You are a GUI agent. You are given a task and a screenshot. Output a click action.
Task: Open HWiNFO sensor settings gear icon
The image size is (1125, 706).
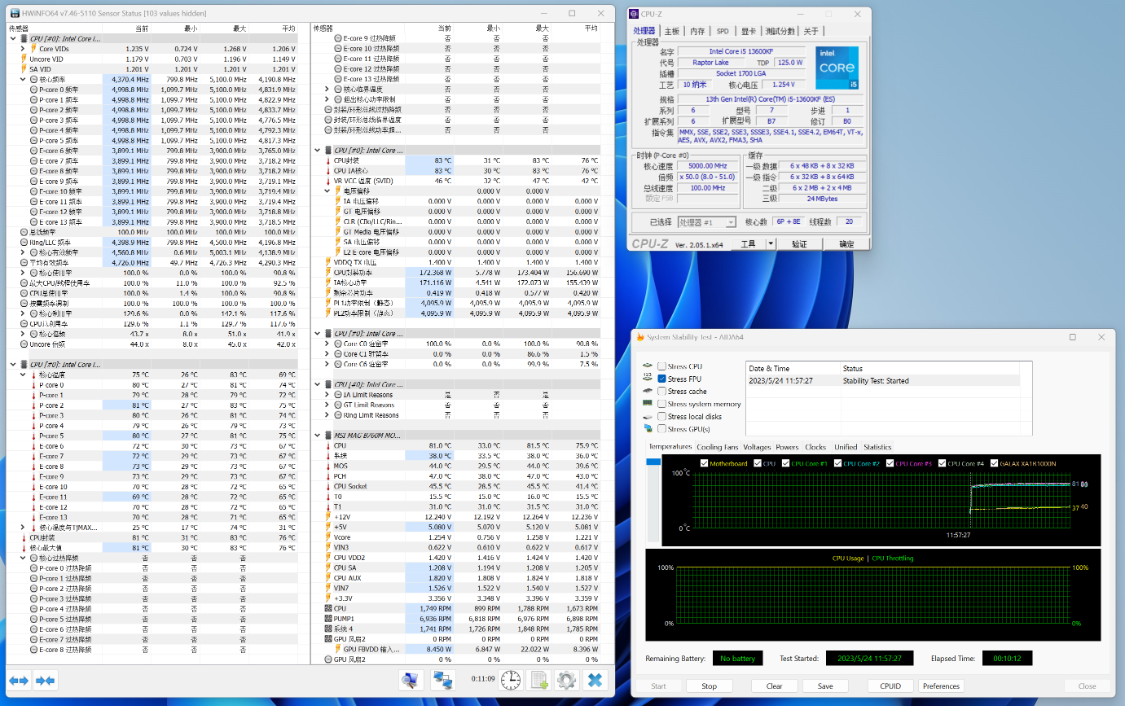(x=566, y=679)
